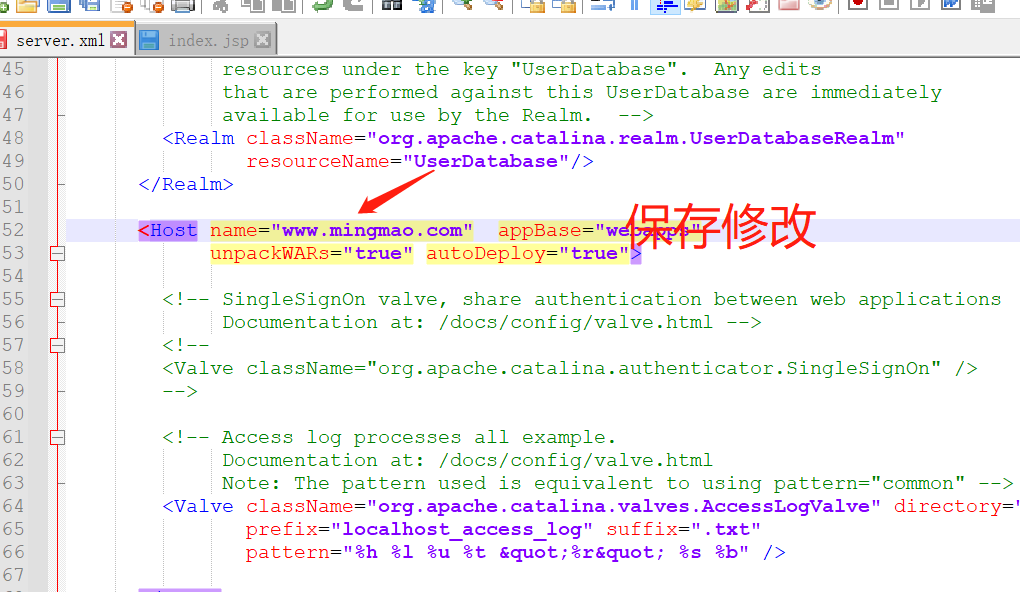The width and height of the screenshot is (1020, 592).
Task: Collapse the fold marker at line 57
Action: click(57, 345)
